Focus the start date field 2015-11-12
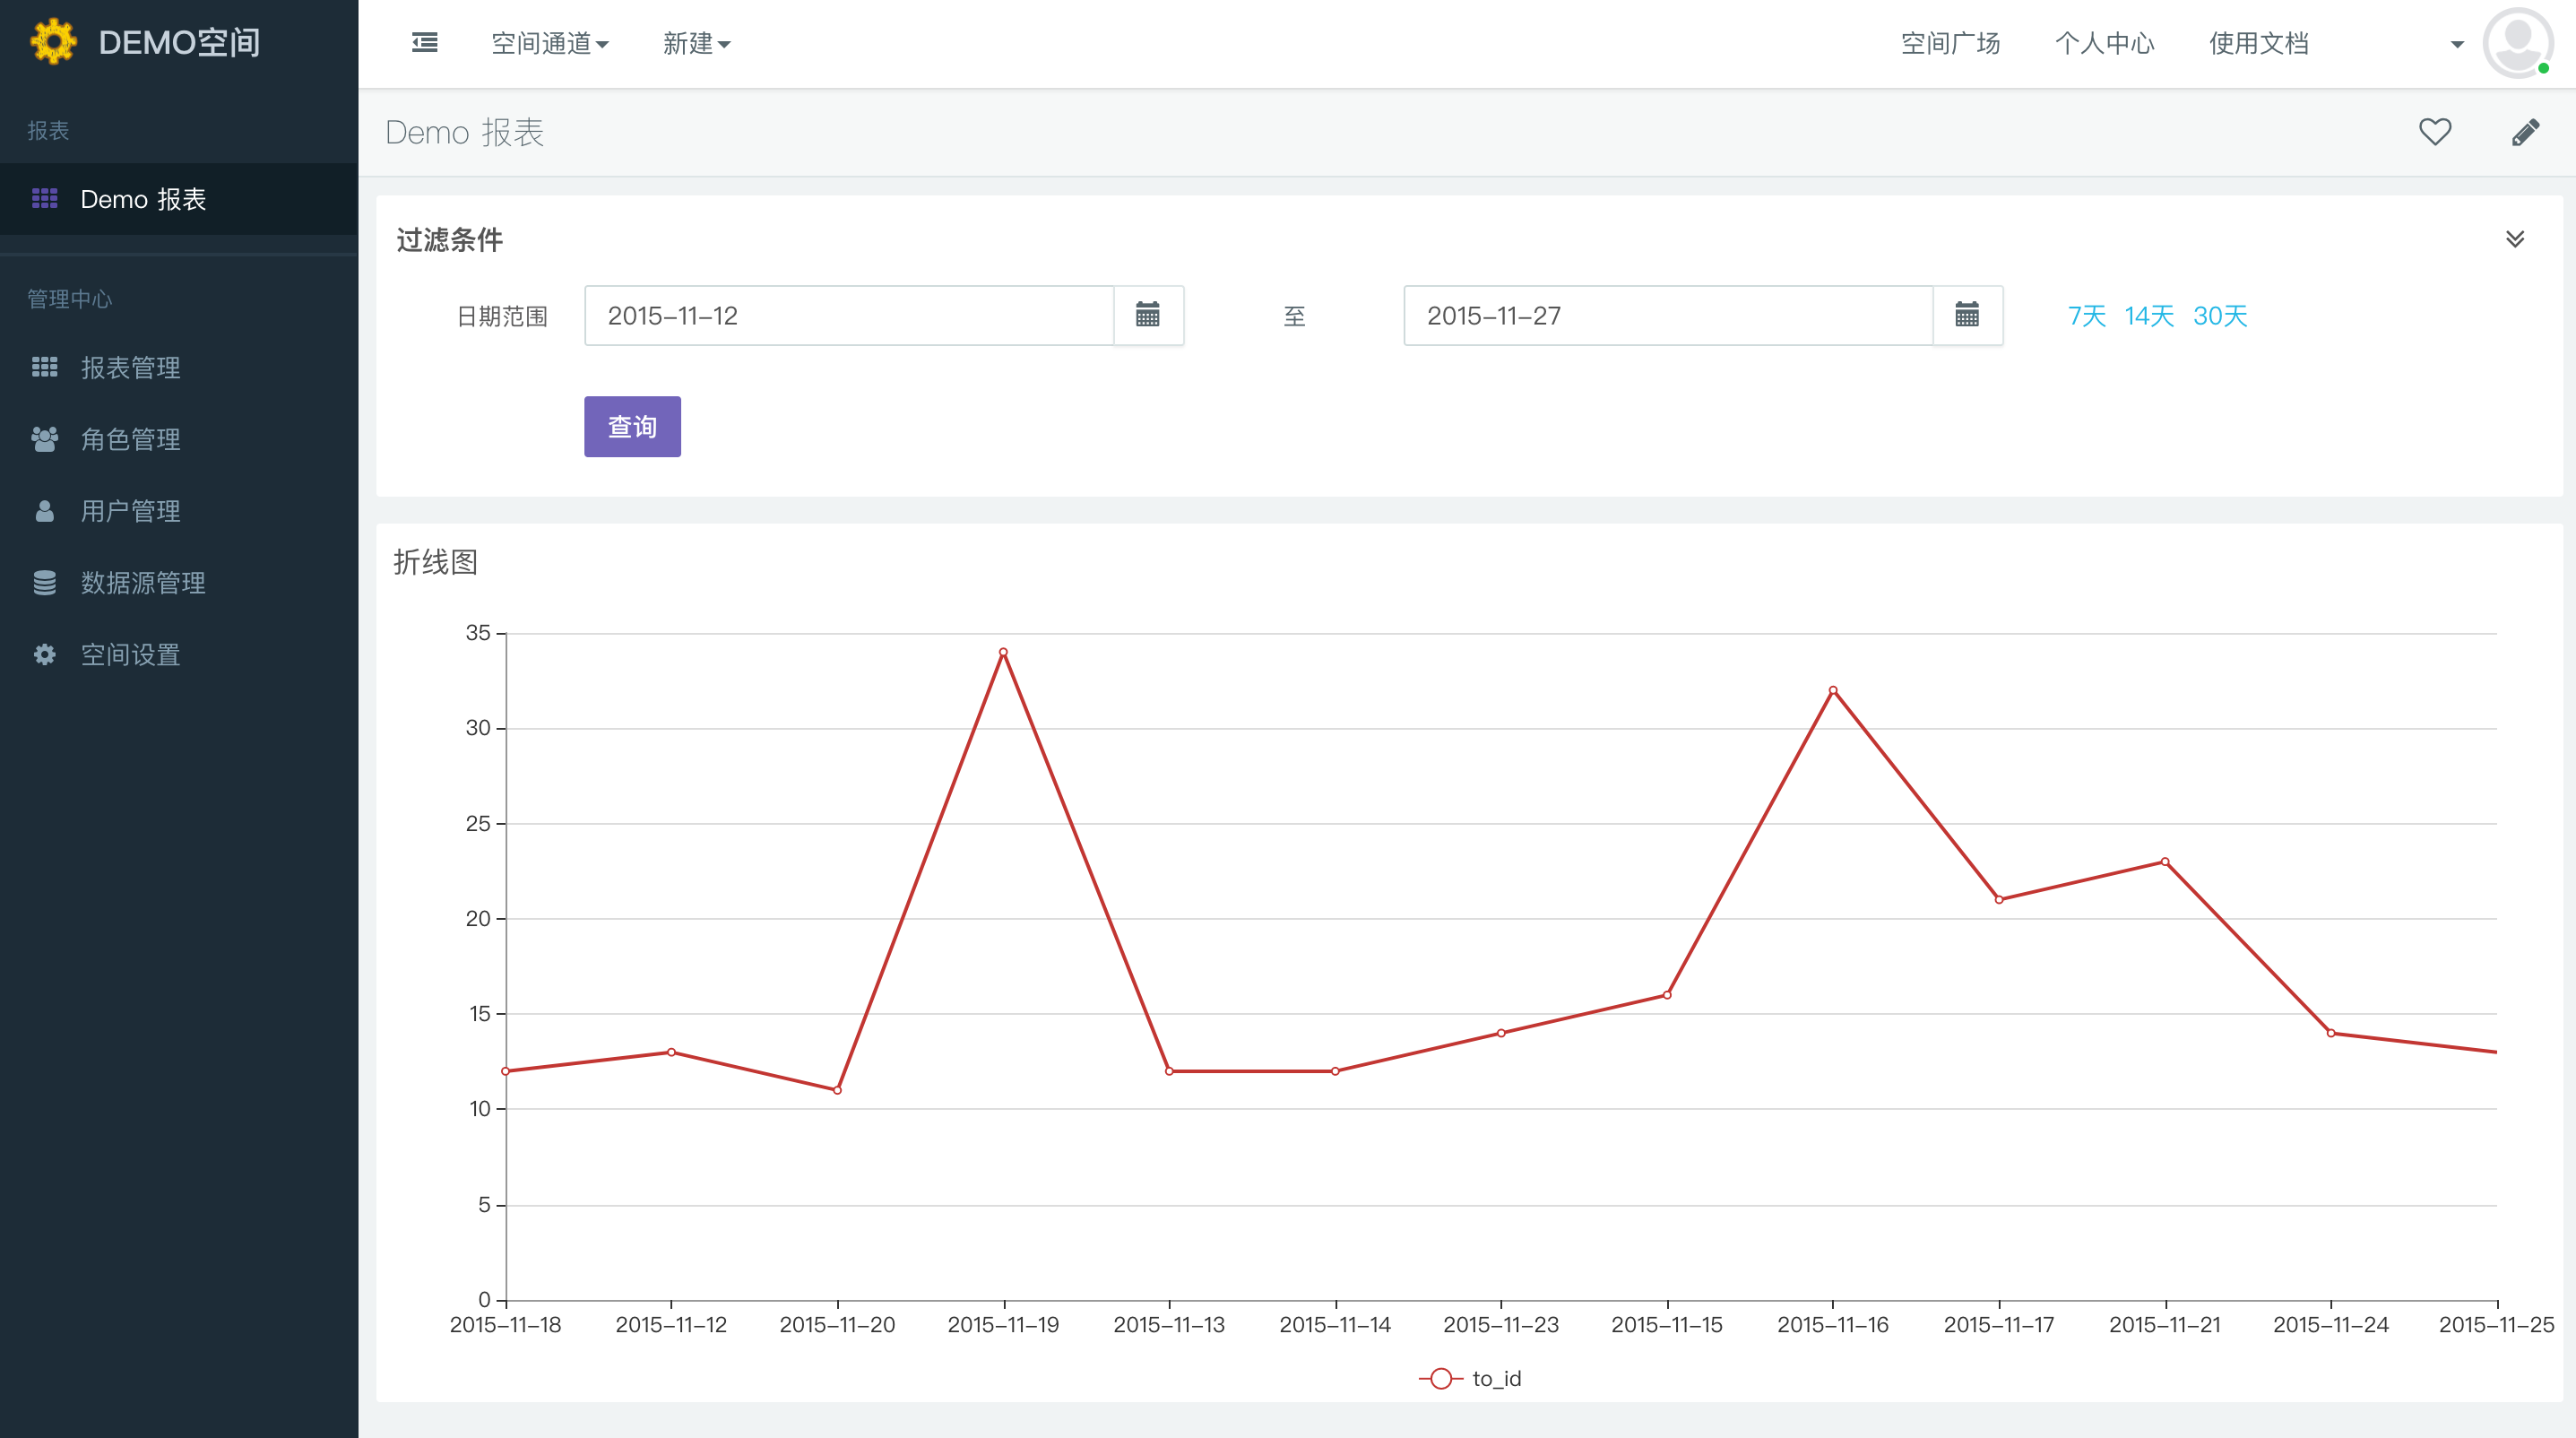This screenshot has height=1438, width=2576. point(849,315)
